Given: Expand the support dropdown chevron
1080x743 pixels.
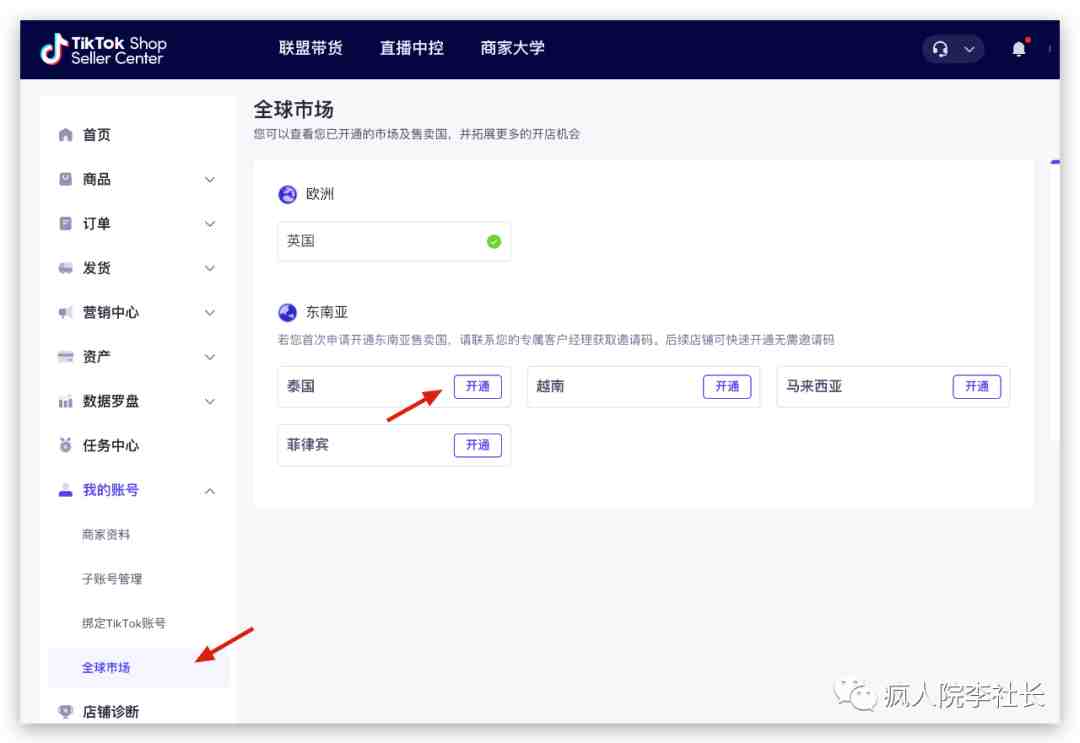Looking at the screenshot, I should 969,49.
